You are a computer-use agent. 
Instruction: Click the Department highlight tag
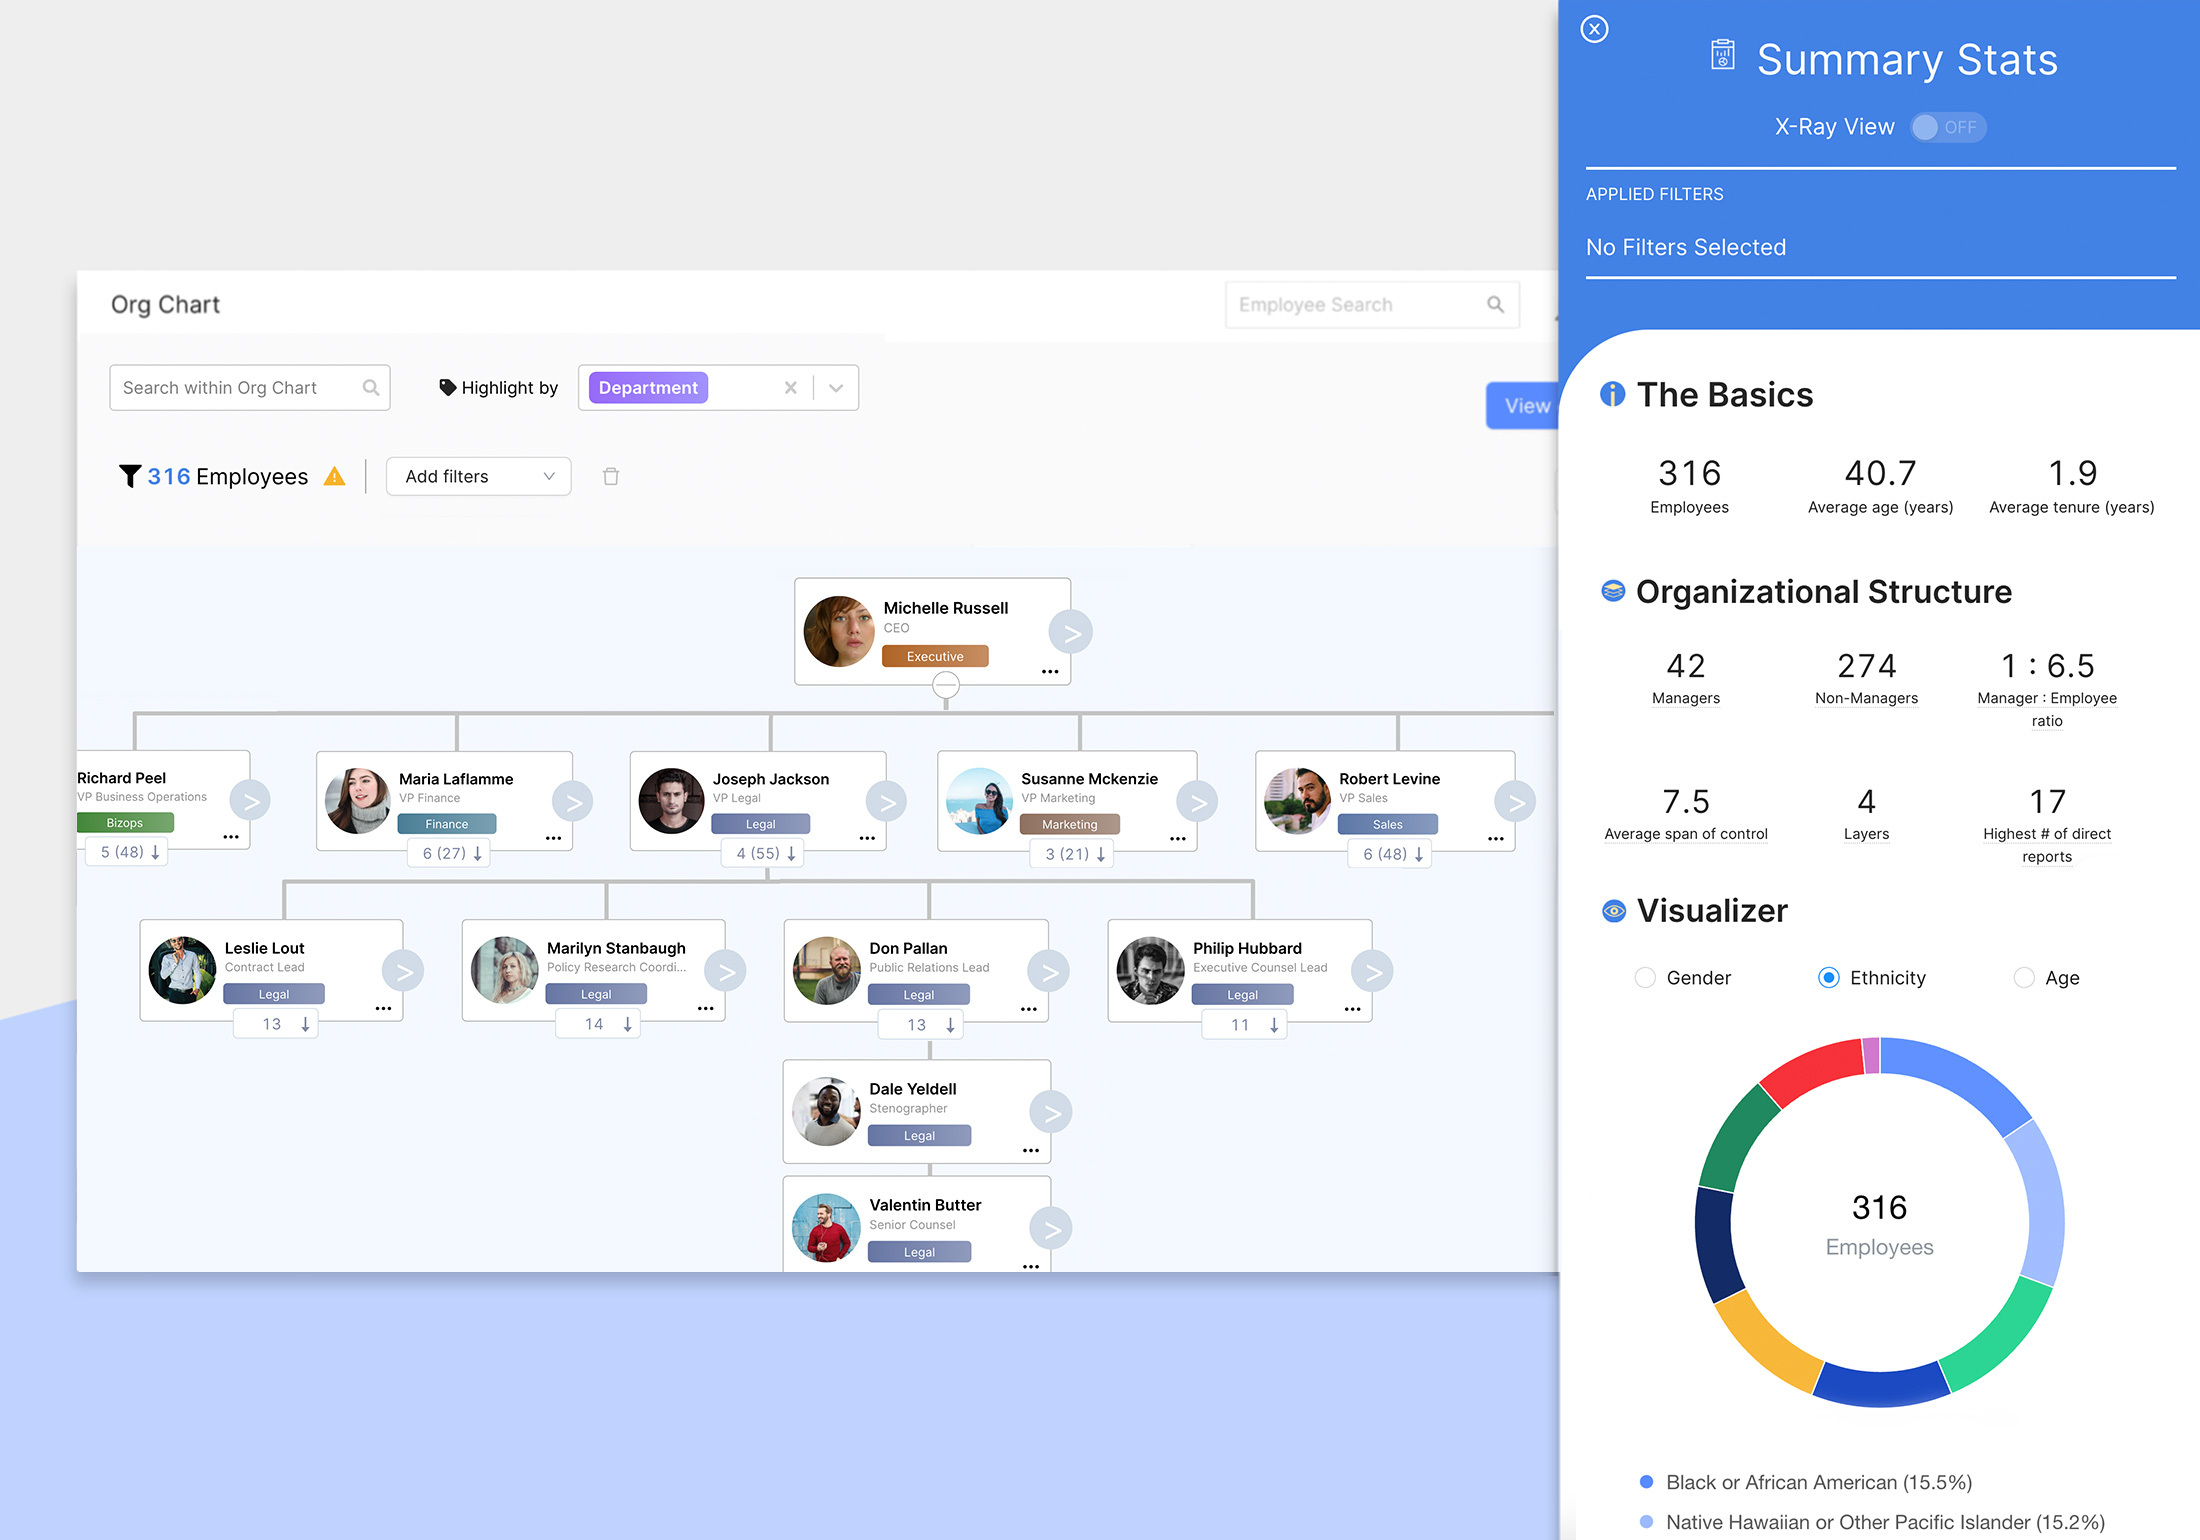coord(648,388)
